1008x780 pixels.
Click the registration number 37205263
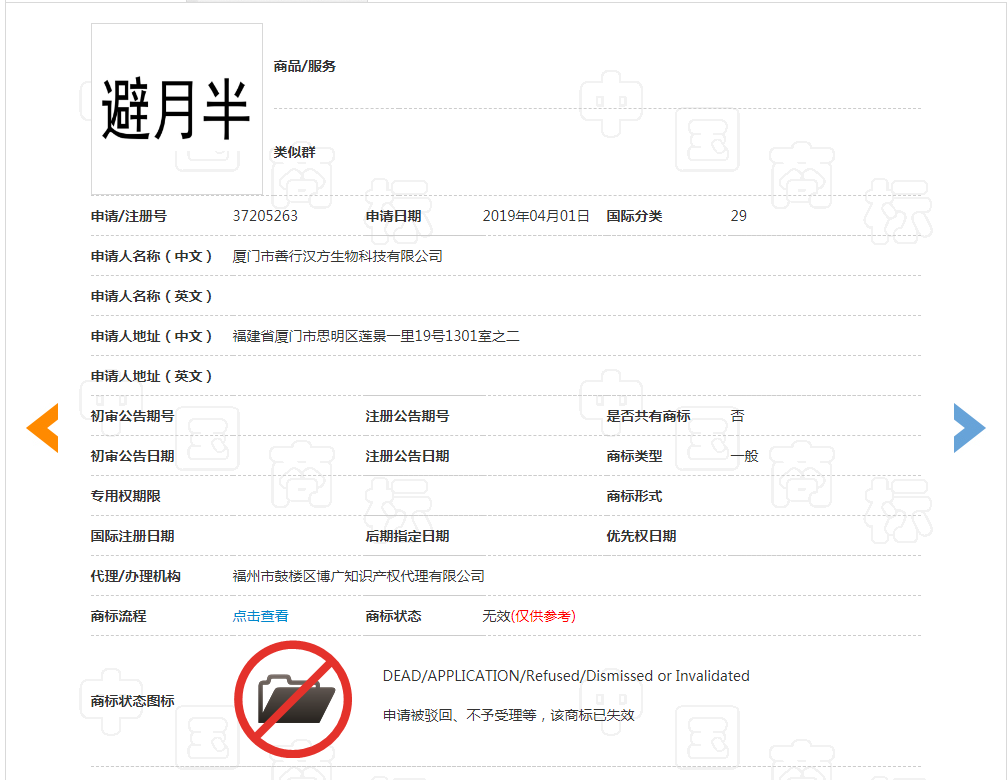click(265, 216)
